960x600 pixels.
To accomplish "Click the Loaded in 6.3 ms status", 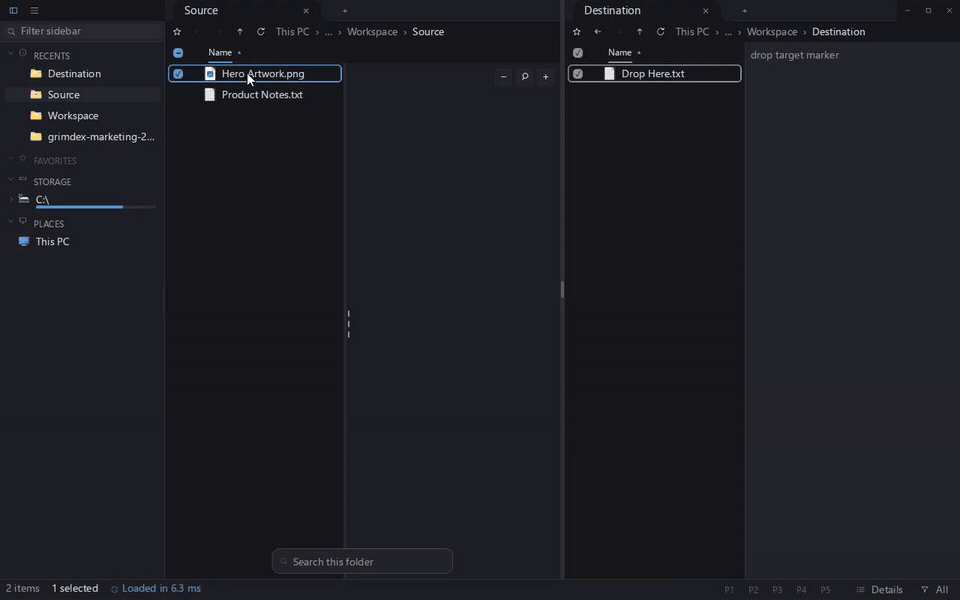I will (156, 588).
